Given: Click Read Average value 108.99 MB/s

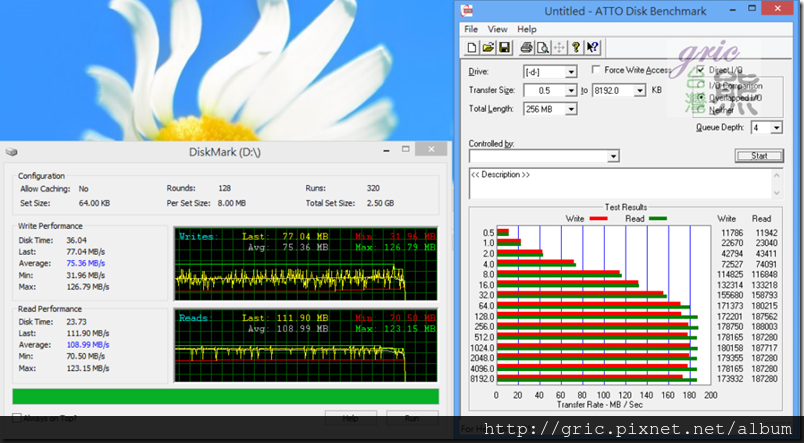Looking at the screenshot, I should [x=88, y=345].
